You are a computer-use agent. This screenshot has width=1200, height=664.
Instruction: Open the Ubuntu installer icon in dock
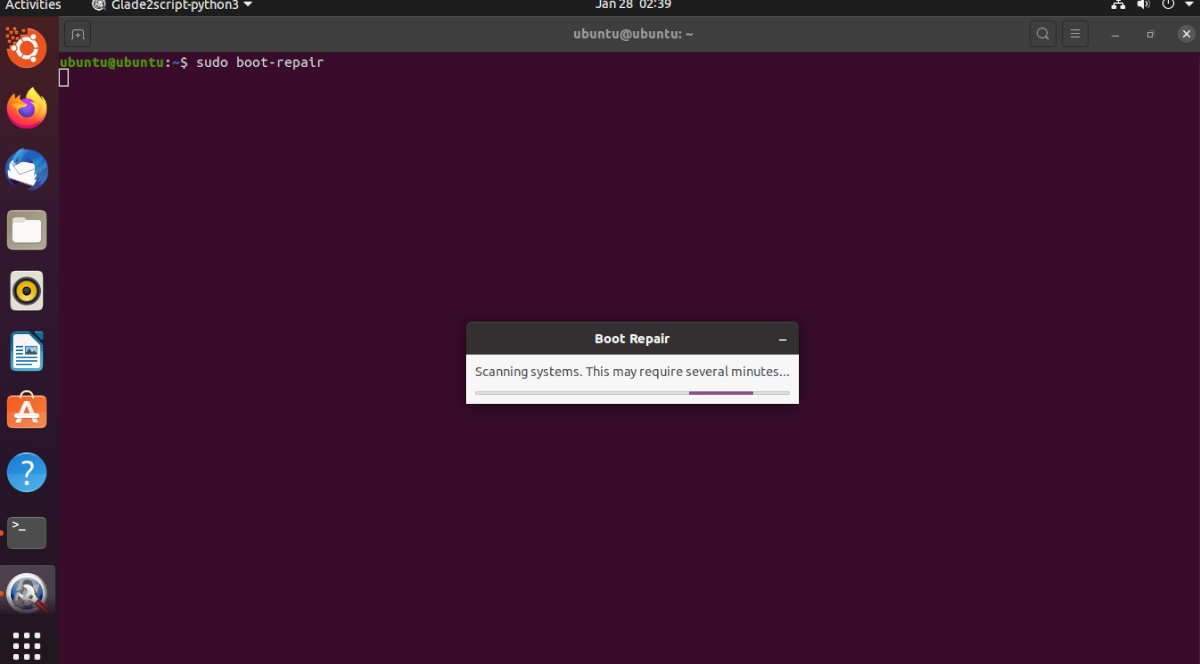(x=27, y=47)
